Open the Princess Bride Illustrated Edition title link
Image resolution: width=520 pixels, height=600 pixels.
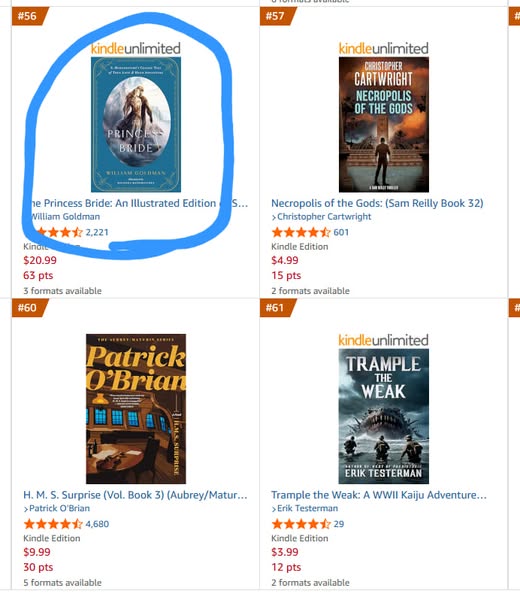pos(136,203)
